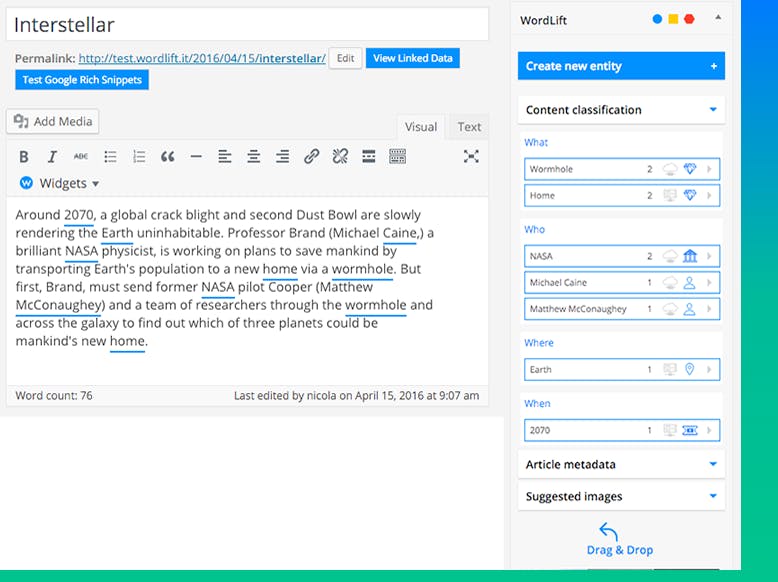Collapse the WordLift panel arrow
Viewport: 778px width, 582px height.
(718, 17)
